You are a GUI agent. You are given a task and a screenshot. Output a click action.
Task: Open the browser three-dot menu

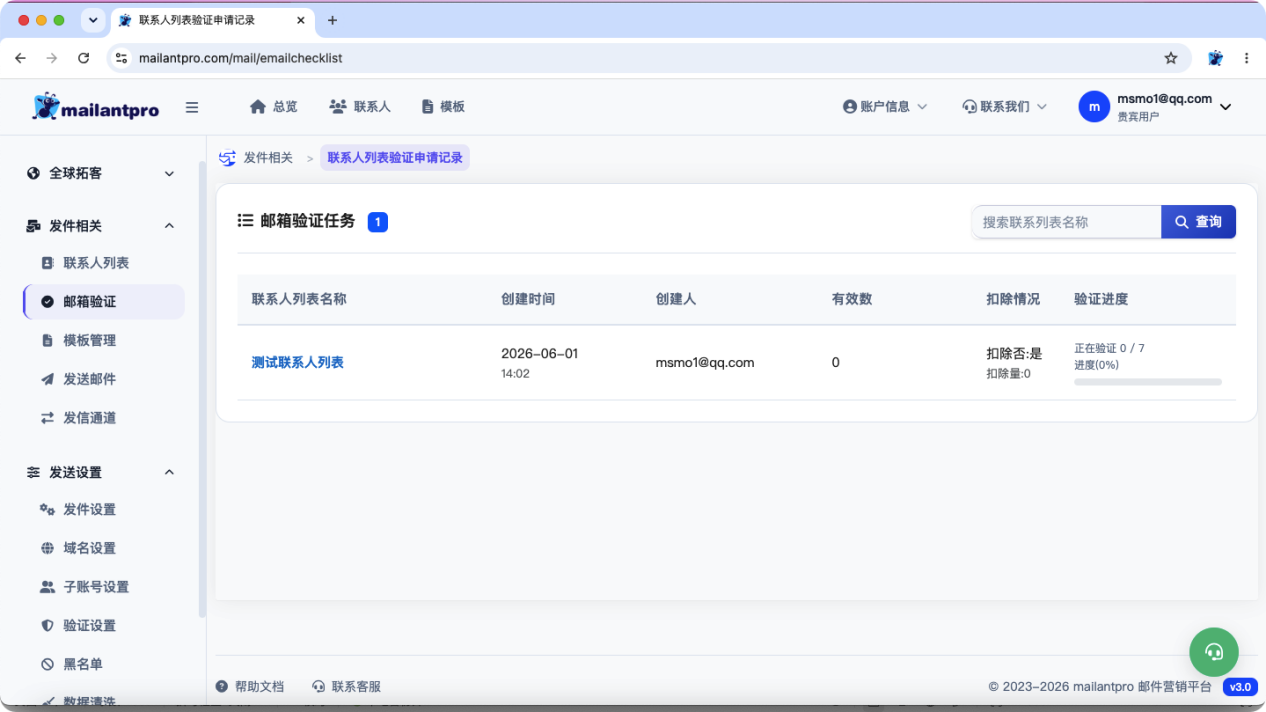point(1246,58)
